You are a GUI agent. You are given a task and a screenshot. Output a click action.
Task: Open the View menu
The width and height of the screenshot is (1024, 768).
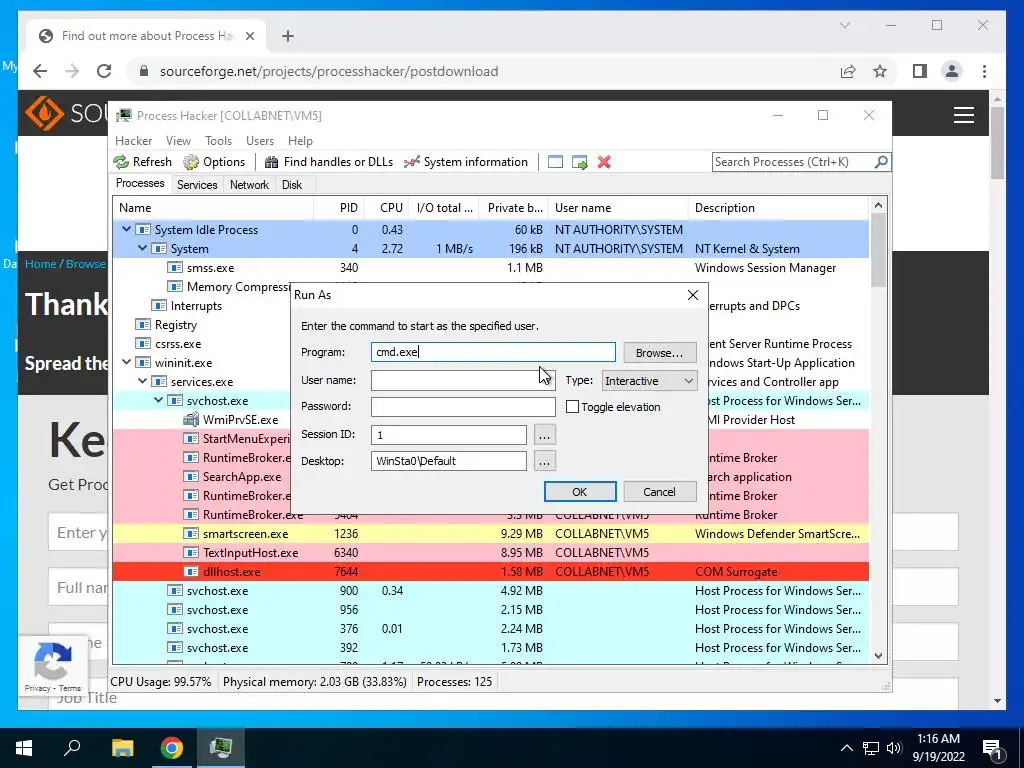point(178,140)
